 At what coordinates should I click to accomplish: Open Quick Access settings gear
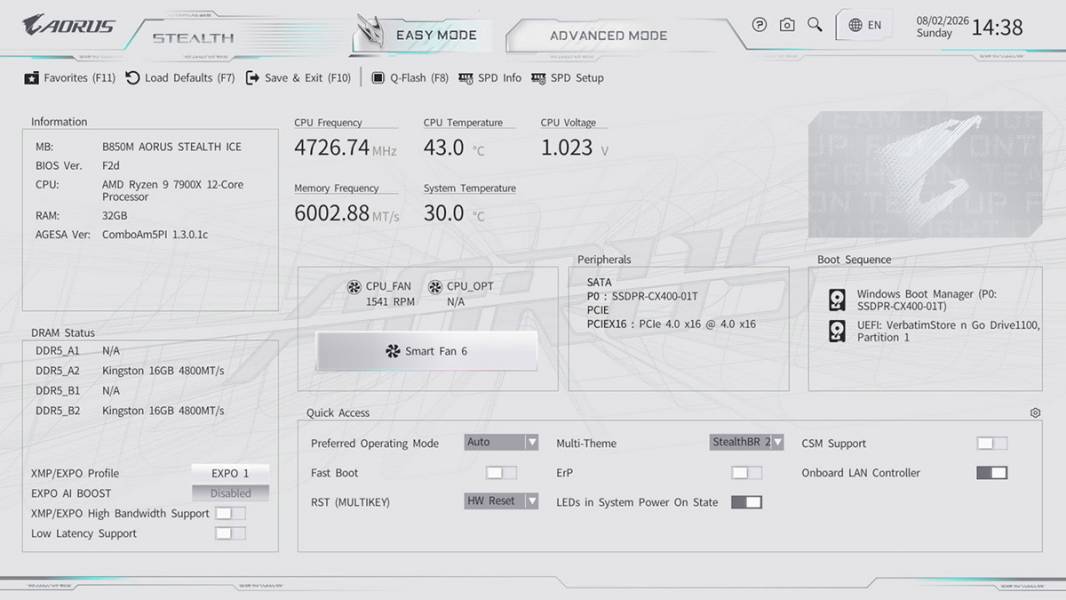(x=1035, y=412)
